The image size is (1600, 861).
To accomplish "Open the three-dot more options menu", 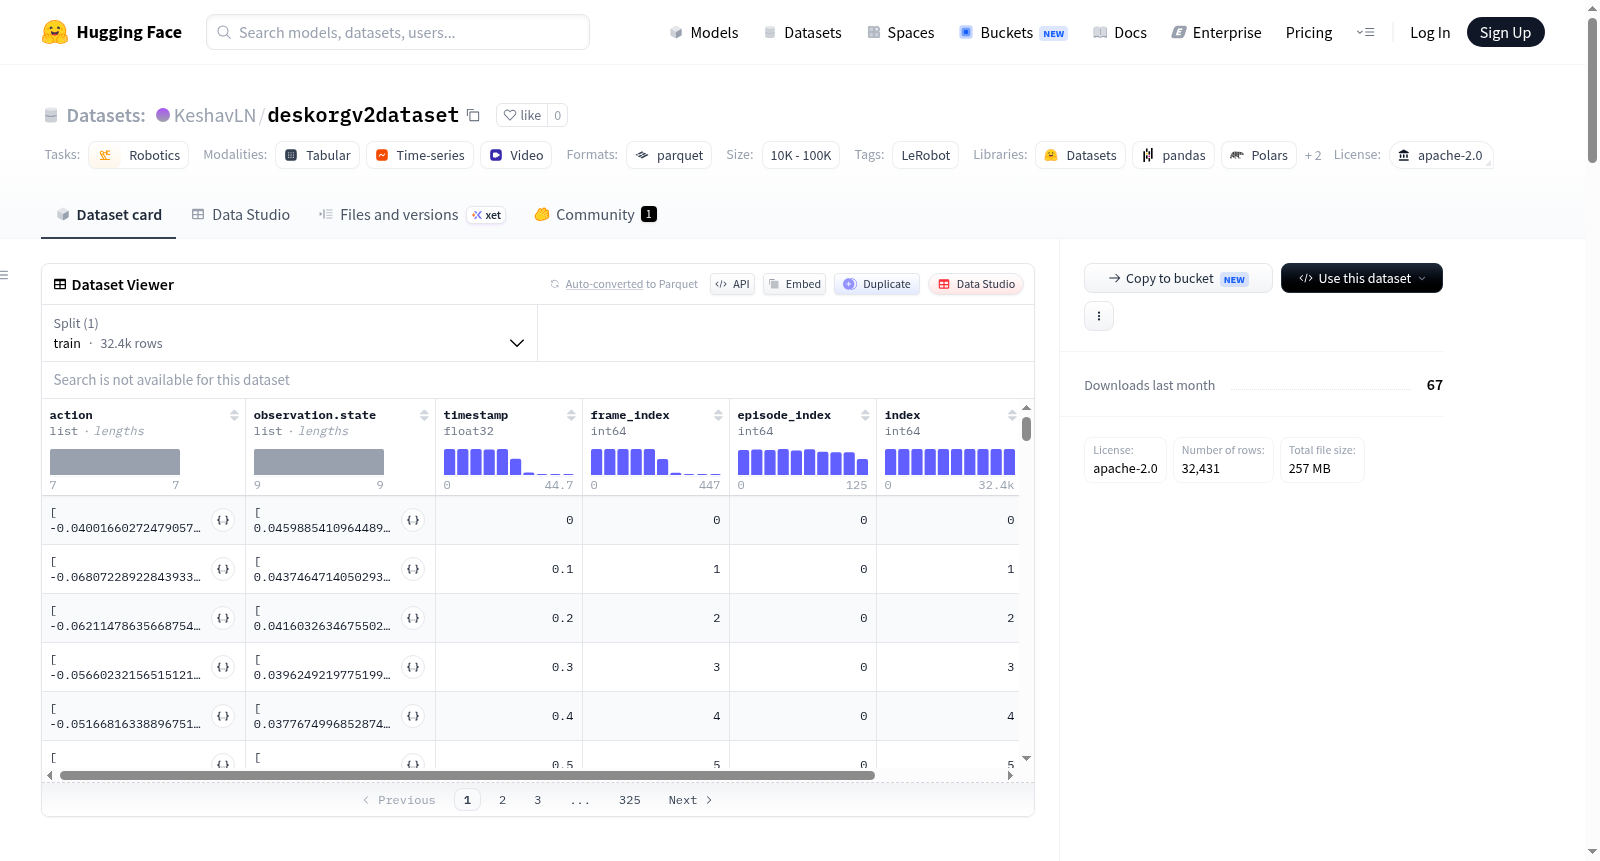I will 1099,316.
